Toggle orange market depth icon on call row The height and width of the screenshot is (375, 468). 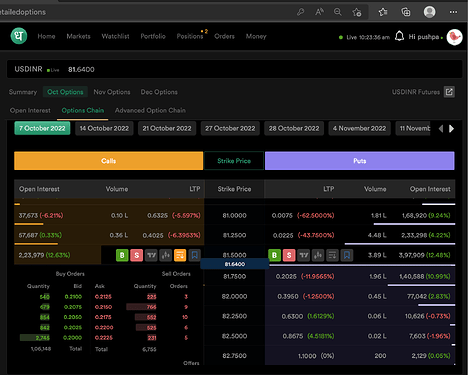click(x=180, y=255)
